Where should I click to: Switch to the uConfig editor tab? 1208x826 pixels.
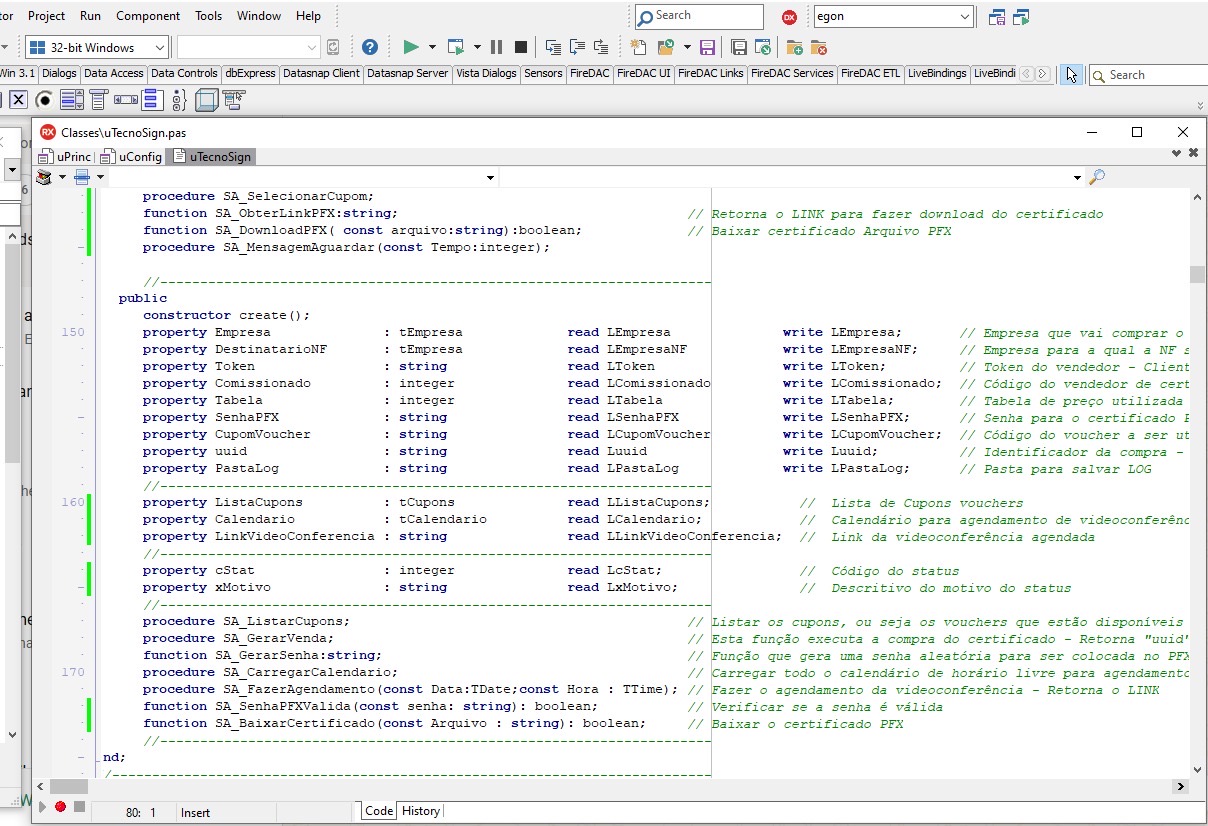[x=132, y=156]
